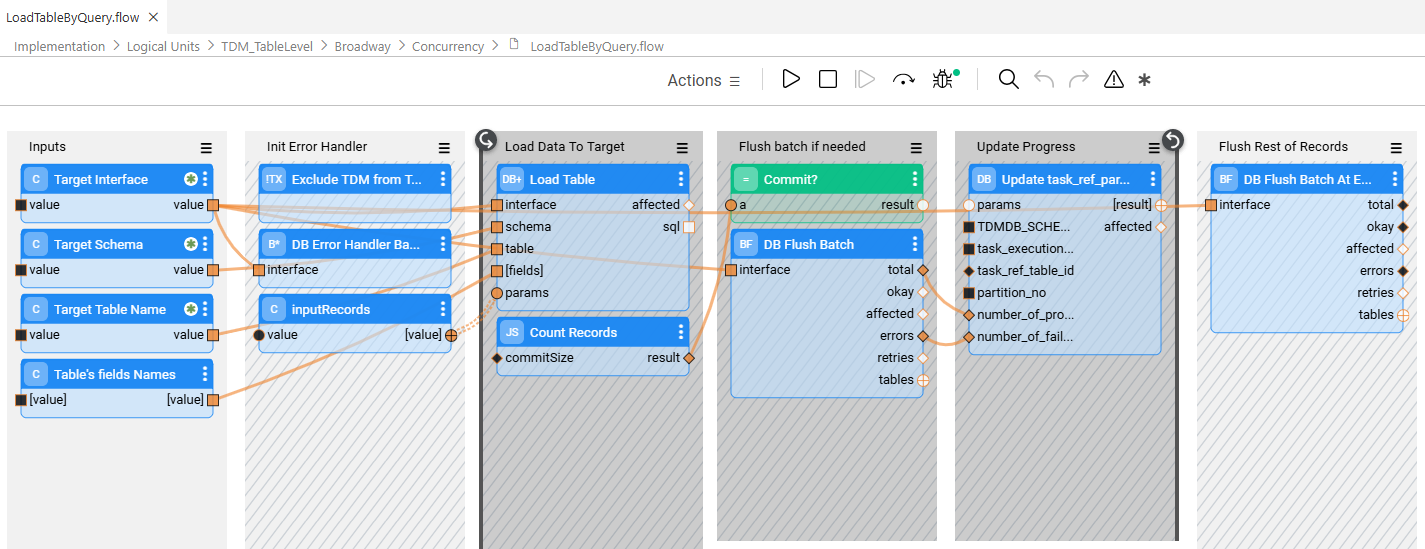Select the DB Flush Batch At End tables port
Screen dimensions: 1425x549
(1403, 315)
